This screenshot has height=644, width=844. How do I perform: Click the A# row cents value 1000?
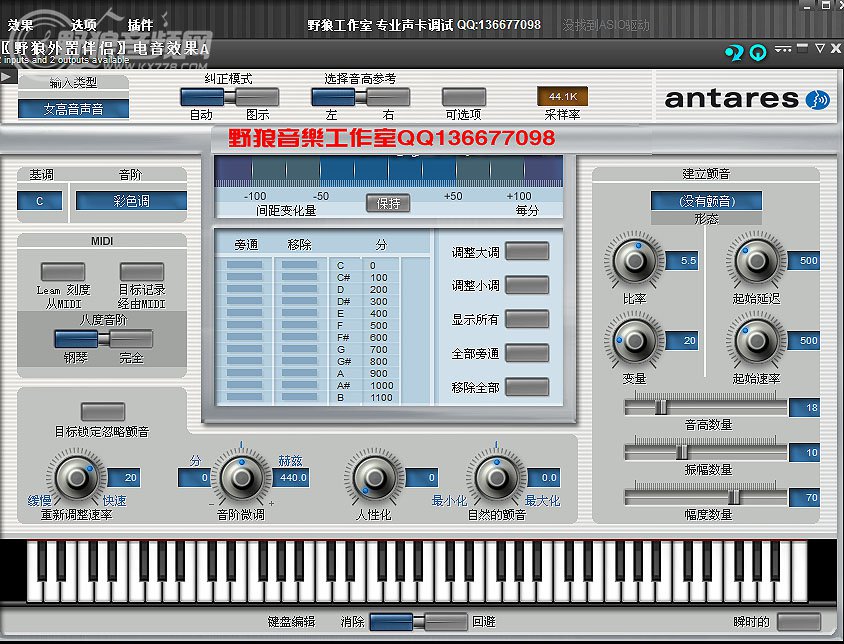(382, 386)
